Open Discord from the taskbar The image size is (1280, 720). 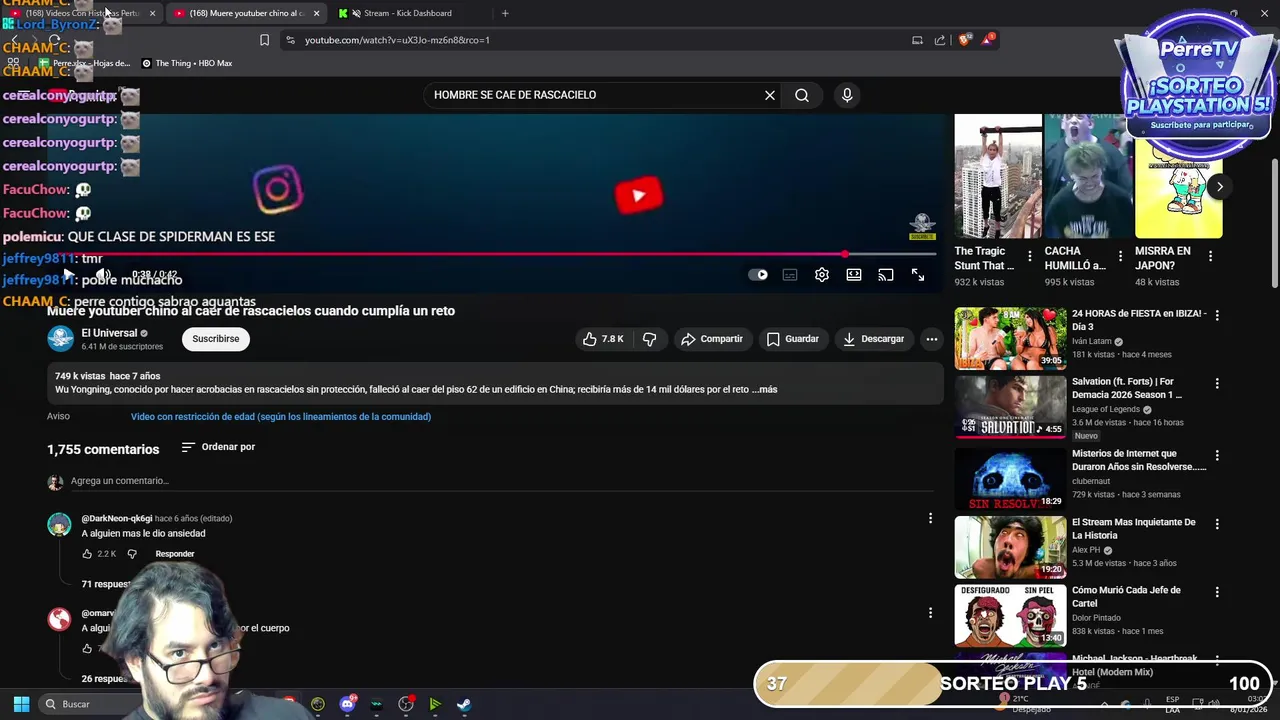click(347, 704)
